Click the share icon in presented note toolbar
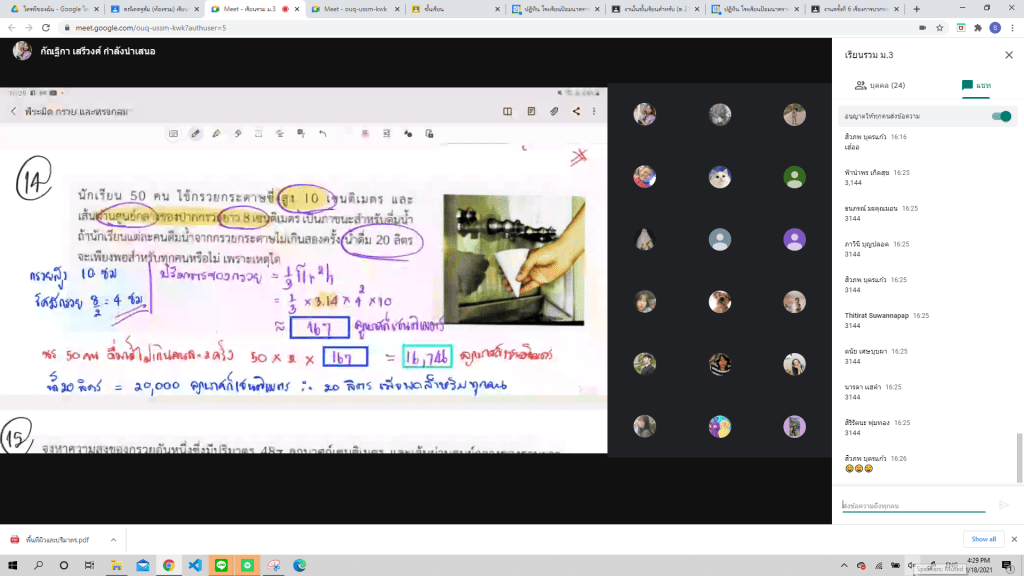Image resolution: width=1024 pixels, height=576 pixels. click(x=576, y=112)
